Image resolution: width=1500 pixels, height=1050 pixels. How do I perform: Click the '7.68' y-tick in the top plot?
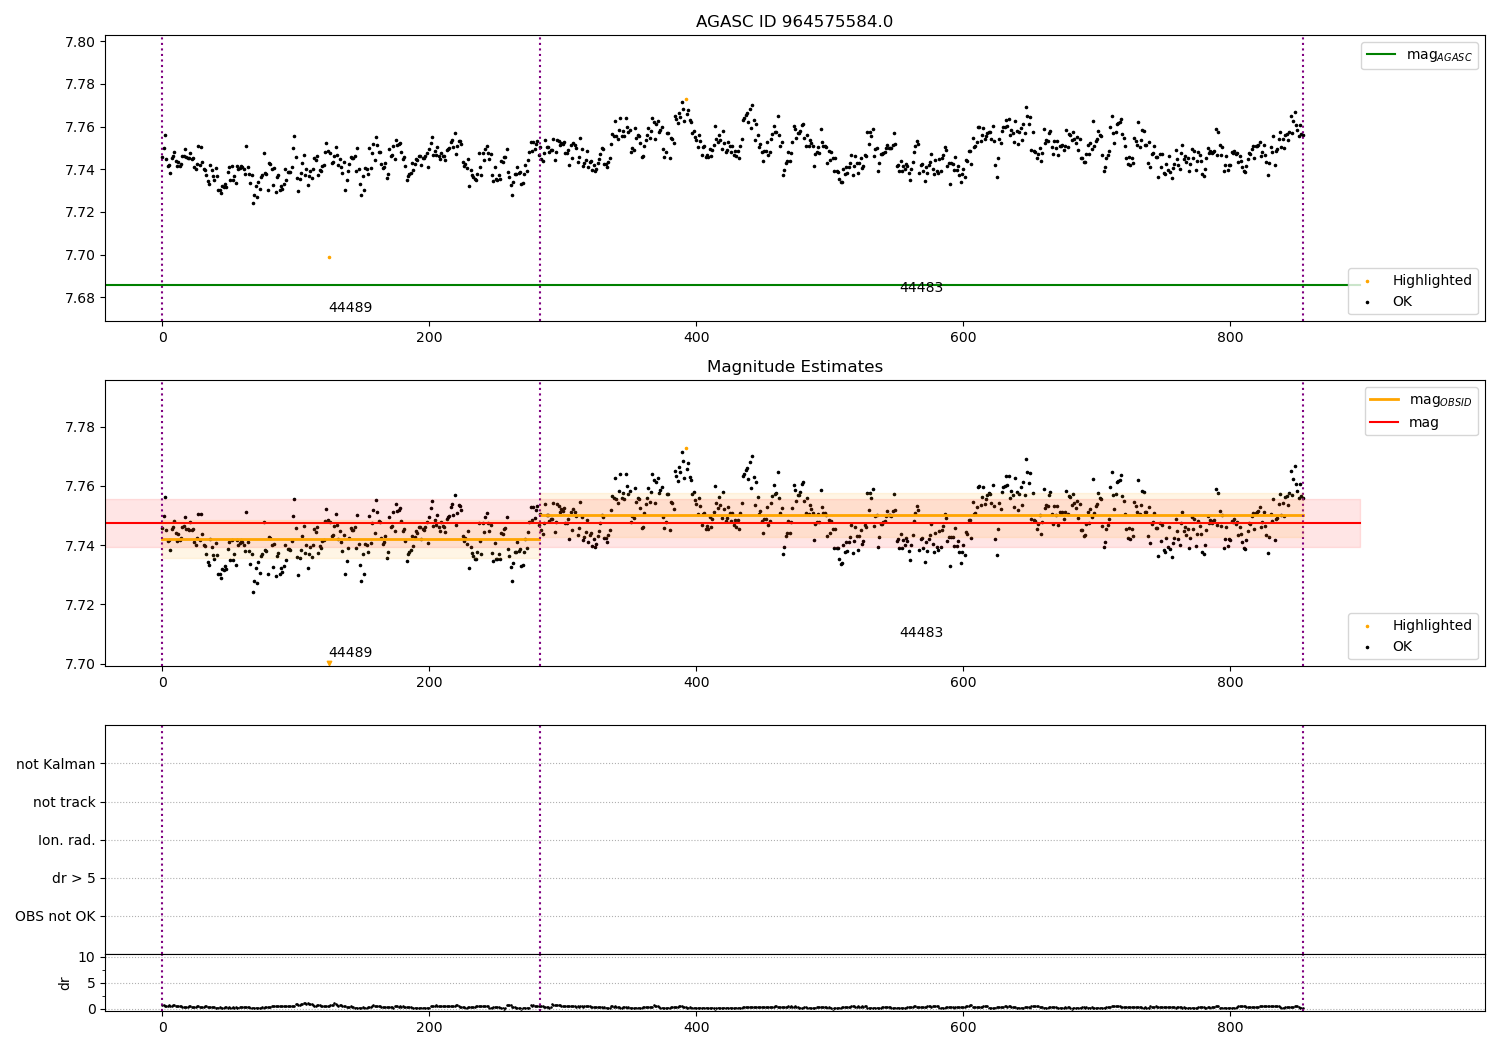point(80,298)
